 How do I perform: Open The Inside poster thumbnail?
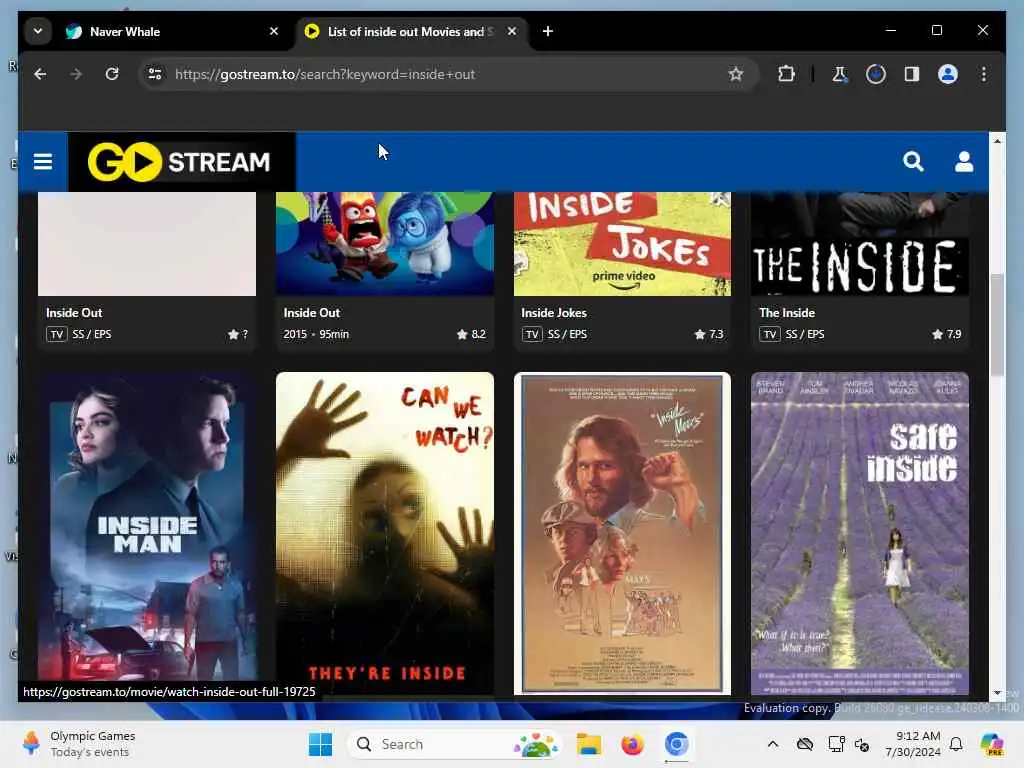[x=860, y=244]
